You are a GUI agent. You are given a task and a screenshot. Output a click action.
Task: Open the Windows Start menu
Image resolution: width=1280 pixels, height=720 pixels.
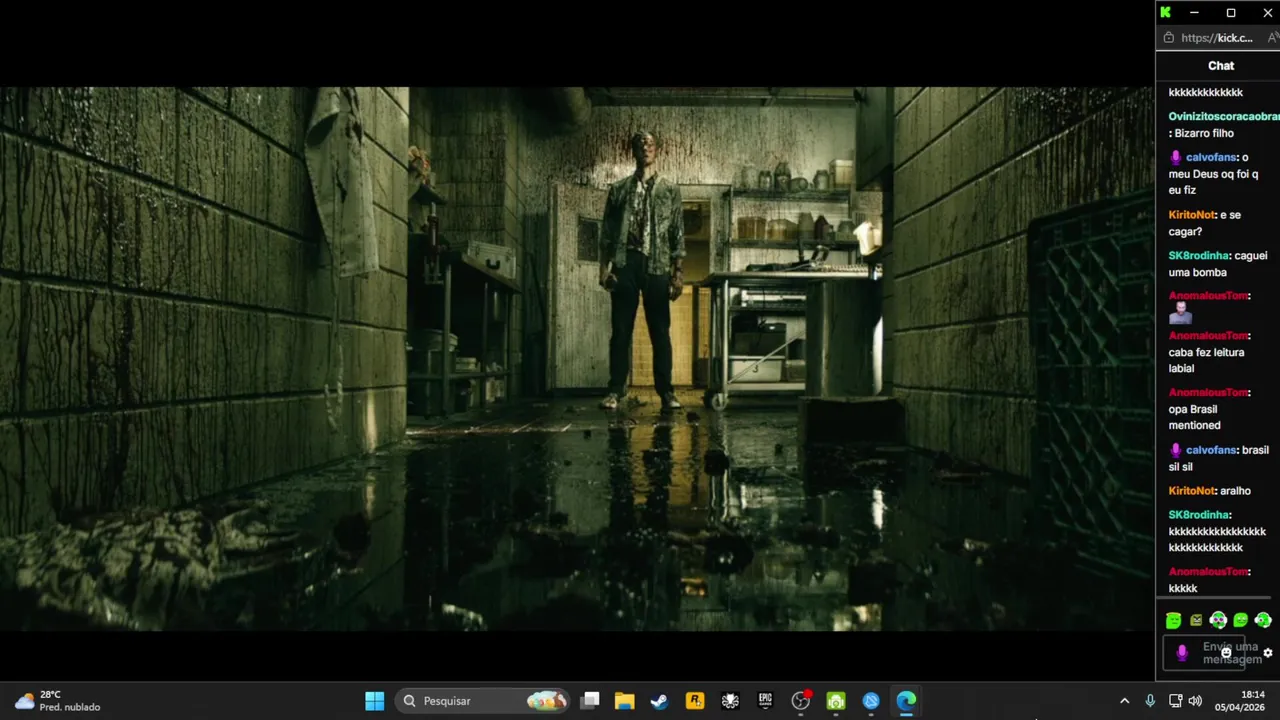375,701
